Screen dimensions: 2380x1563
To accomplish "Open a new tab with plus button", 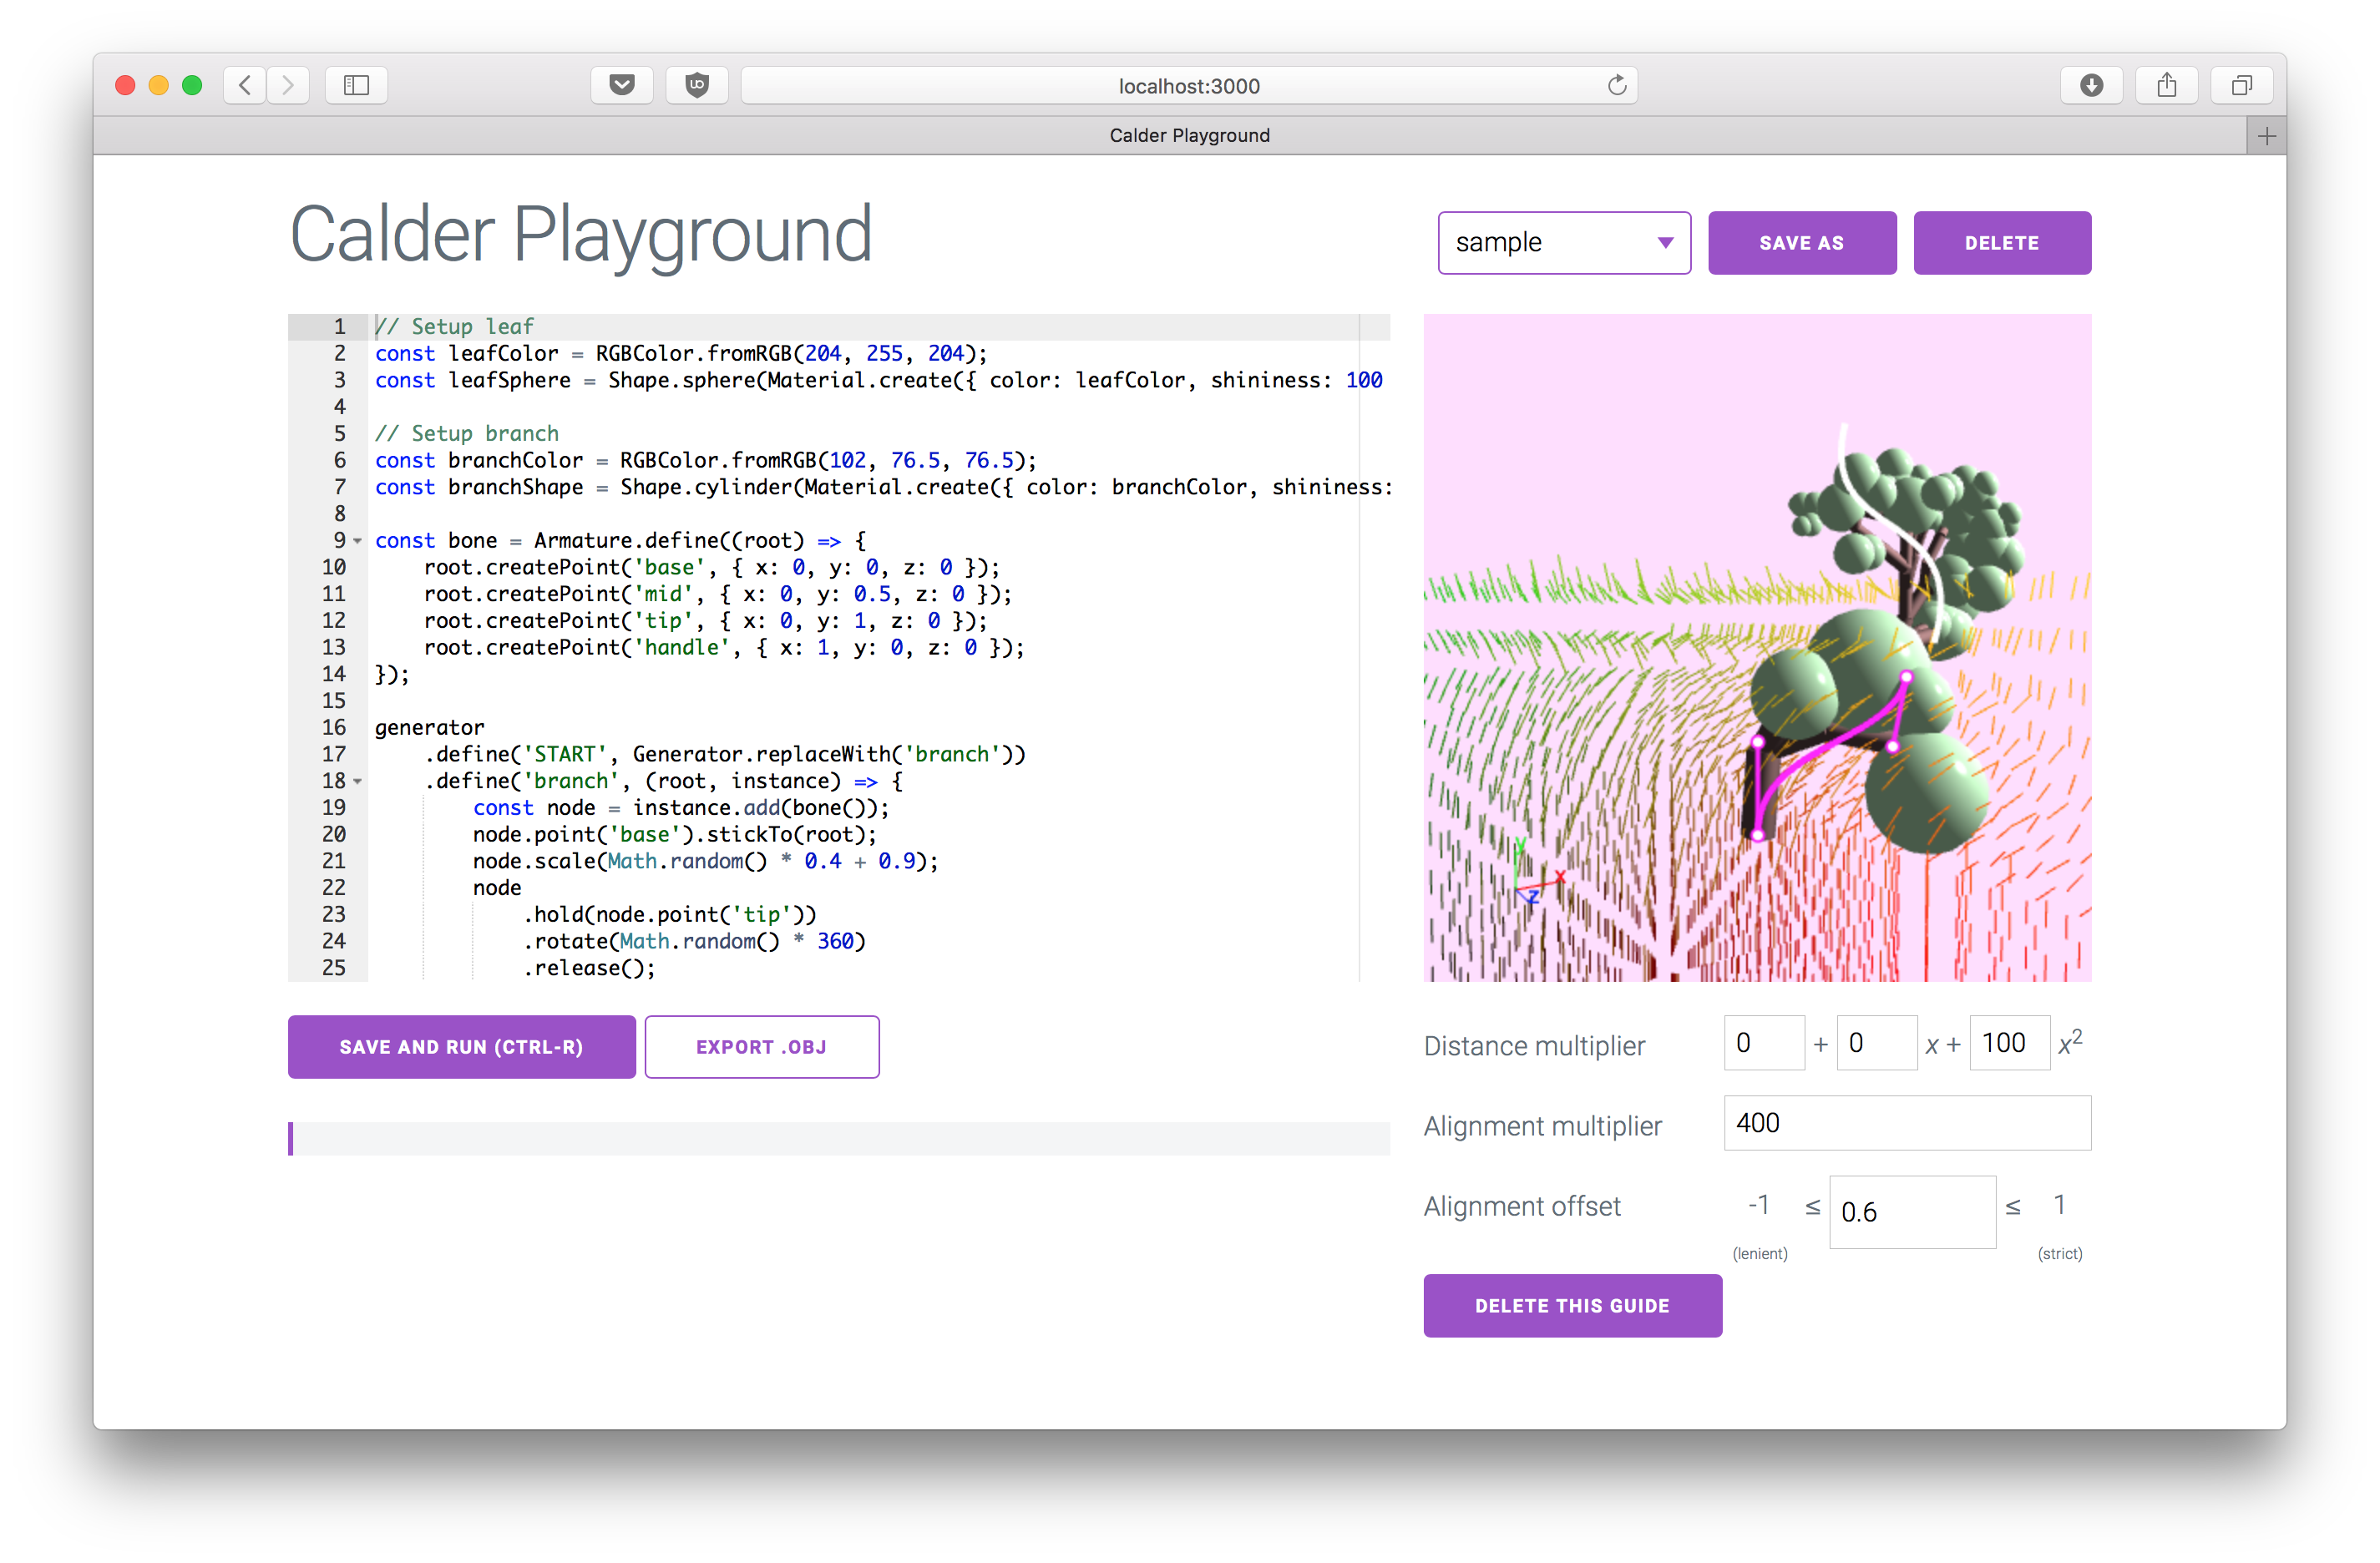I will click(2266, 135).
